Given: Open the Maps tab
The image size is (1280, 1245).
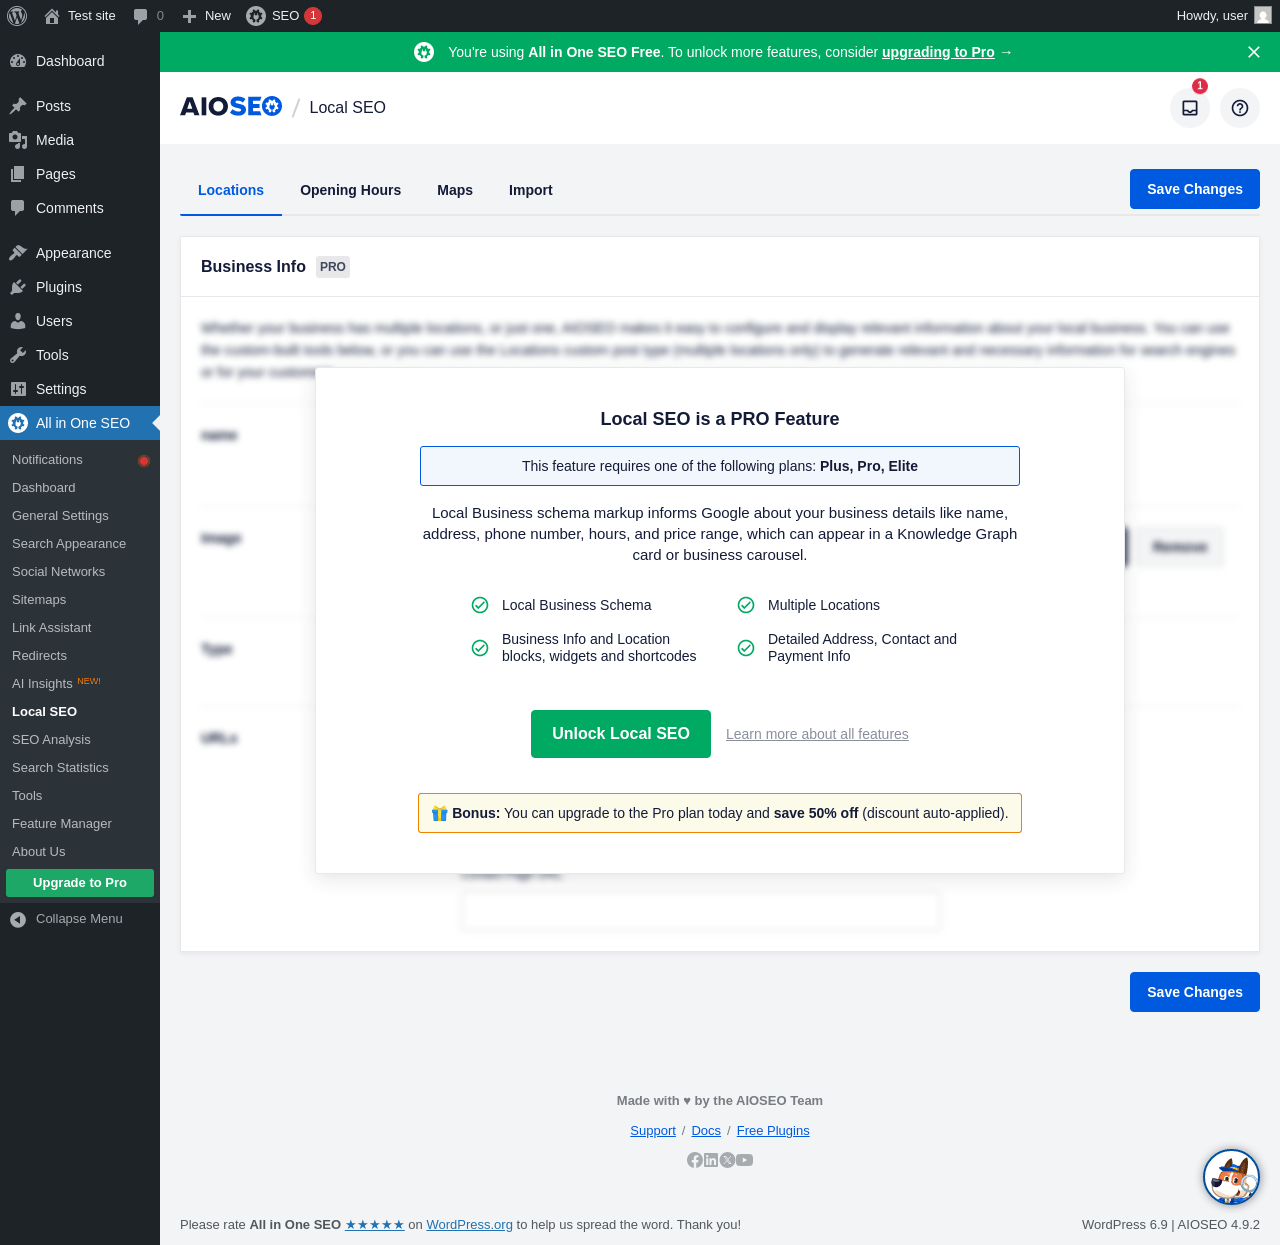Looking at the screenshot, I should [455, 190].
